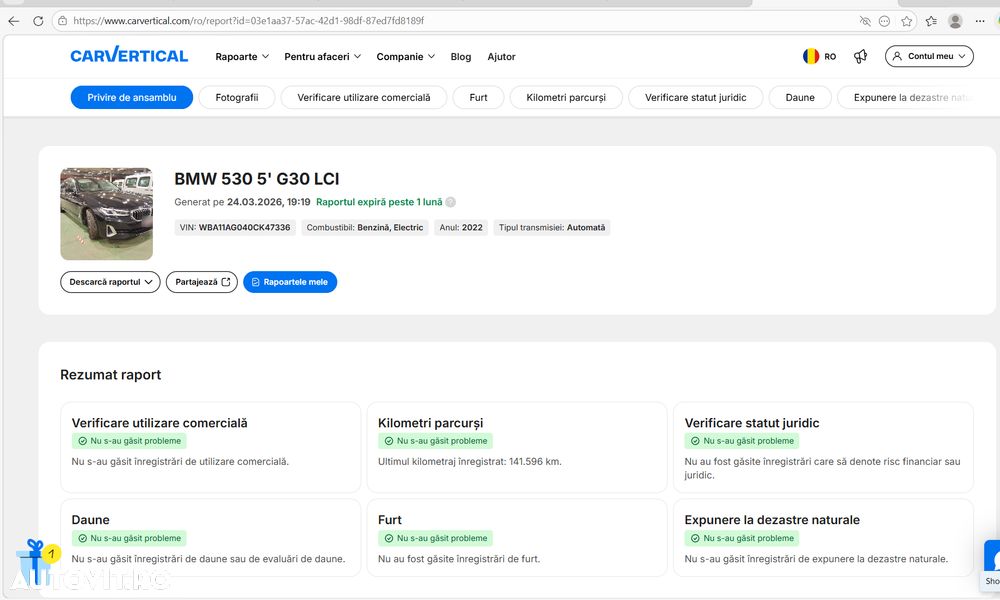
Task: Click the carVertical logo
Action: point(129,56)
